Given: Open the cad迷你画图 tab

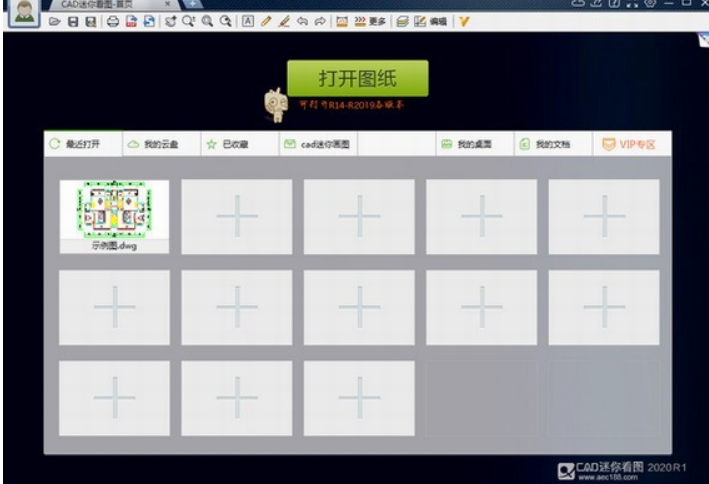Looking at the screenshot, I should (317, 144).
